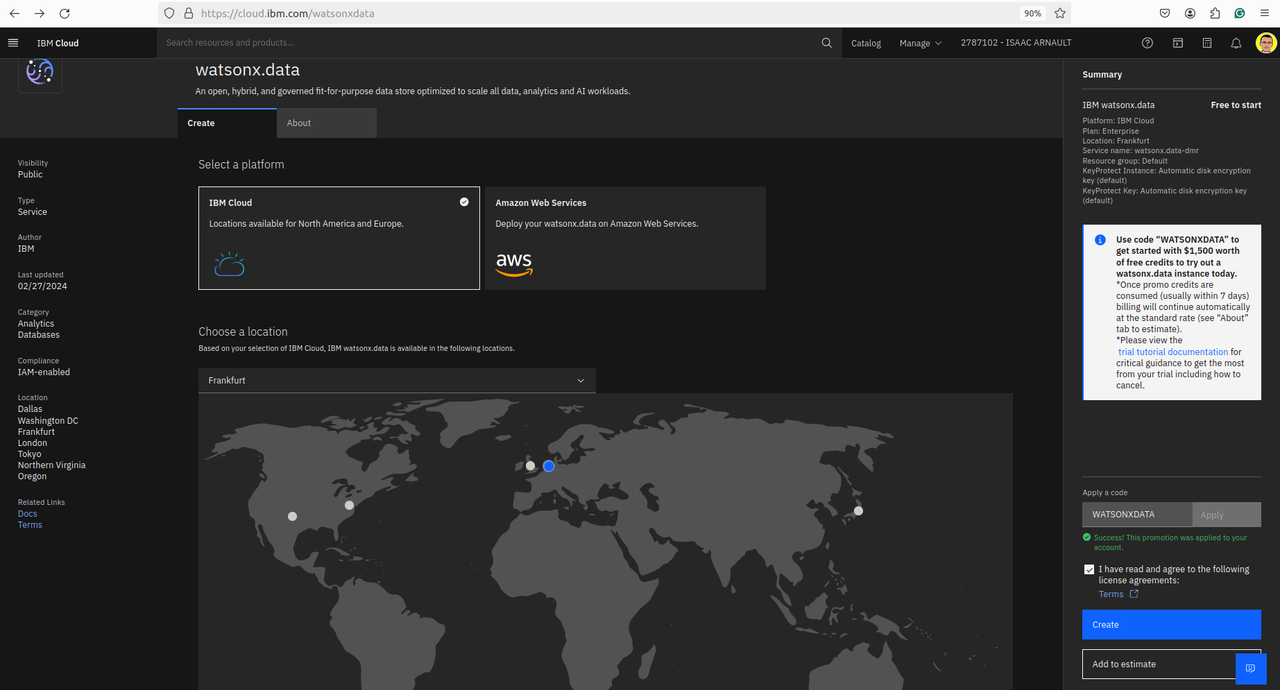Viewport: 1280px width, 690px height.
Task: Click the Oregon location text
Action: point(32,476)
